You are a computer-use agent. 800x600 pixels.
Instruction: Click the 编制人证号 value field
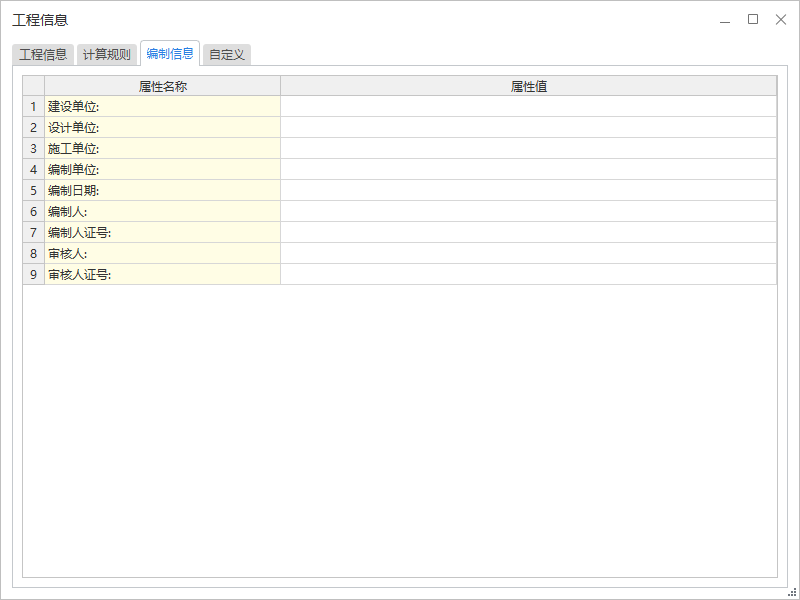click(529, 232)
